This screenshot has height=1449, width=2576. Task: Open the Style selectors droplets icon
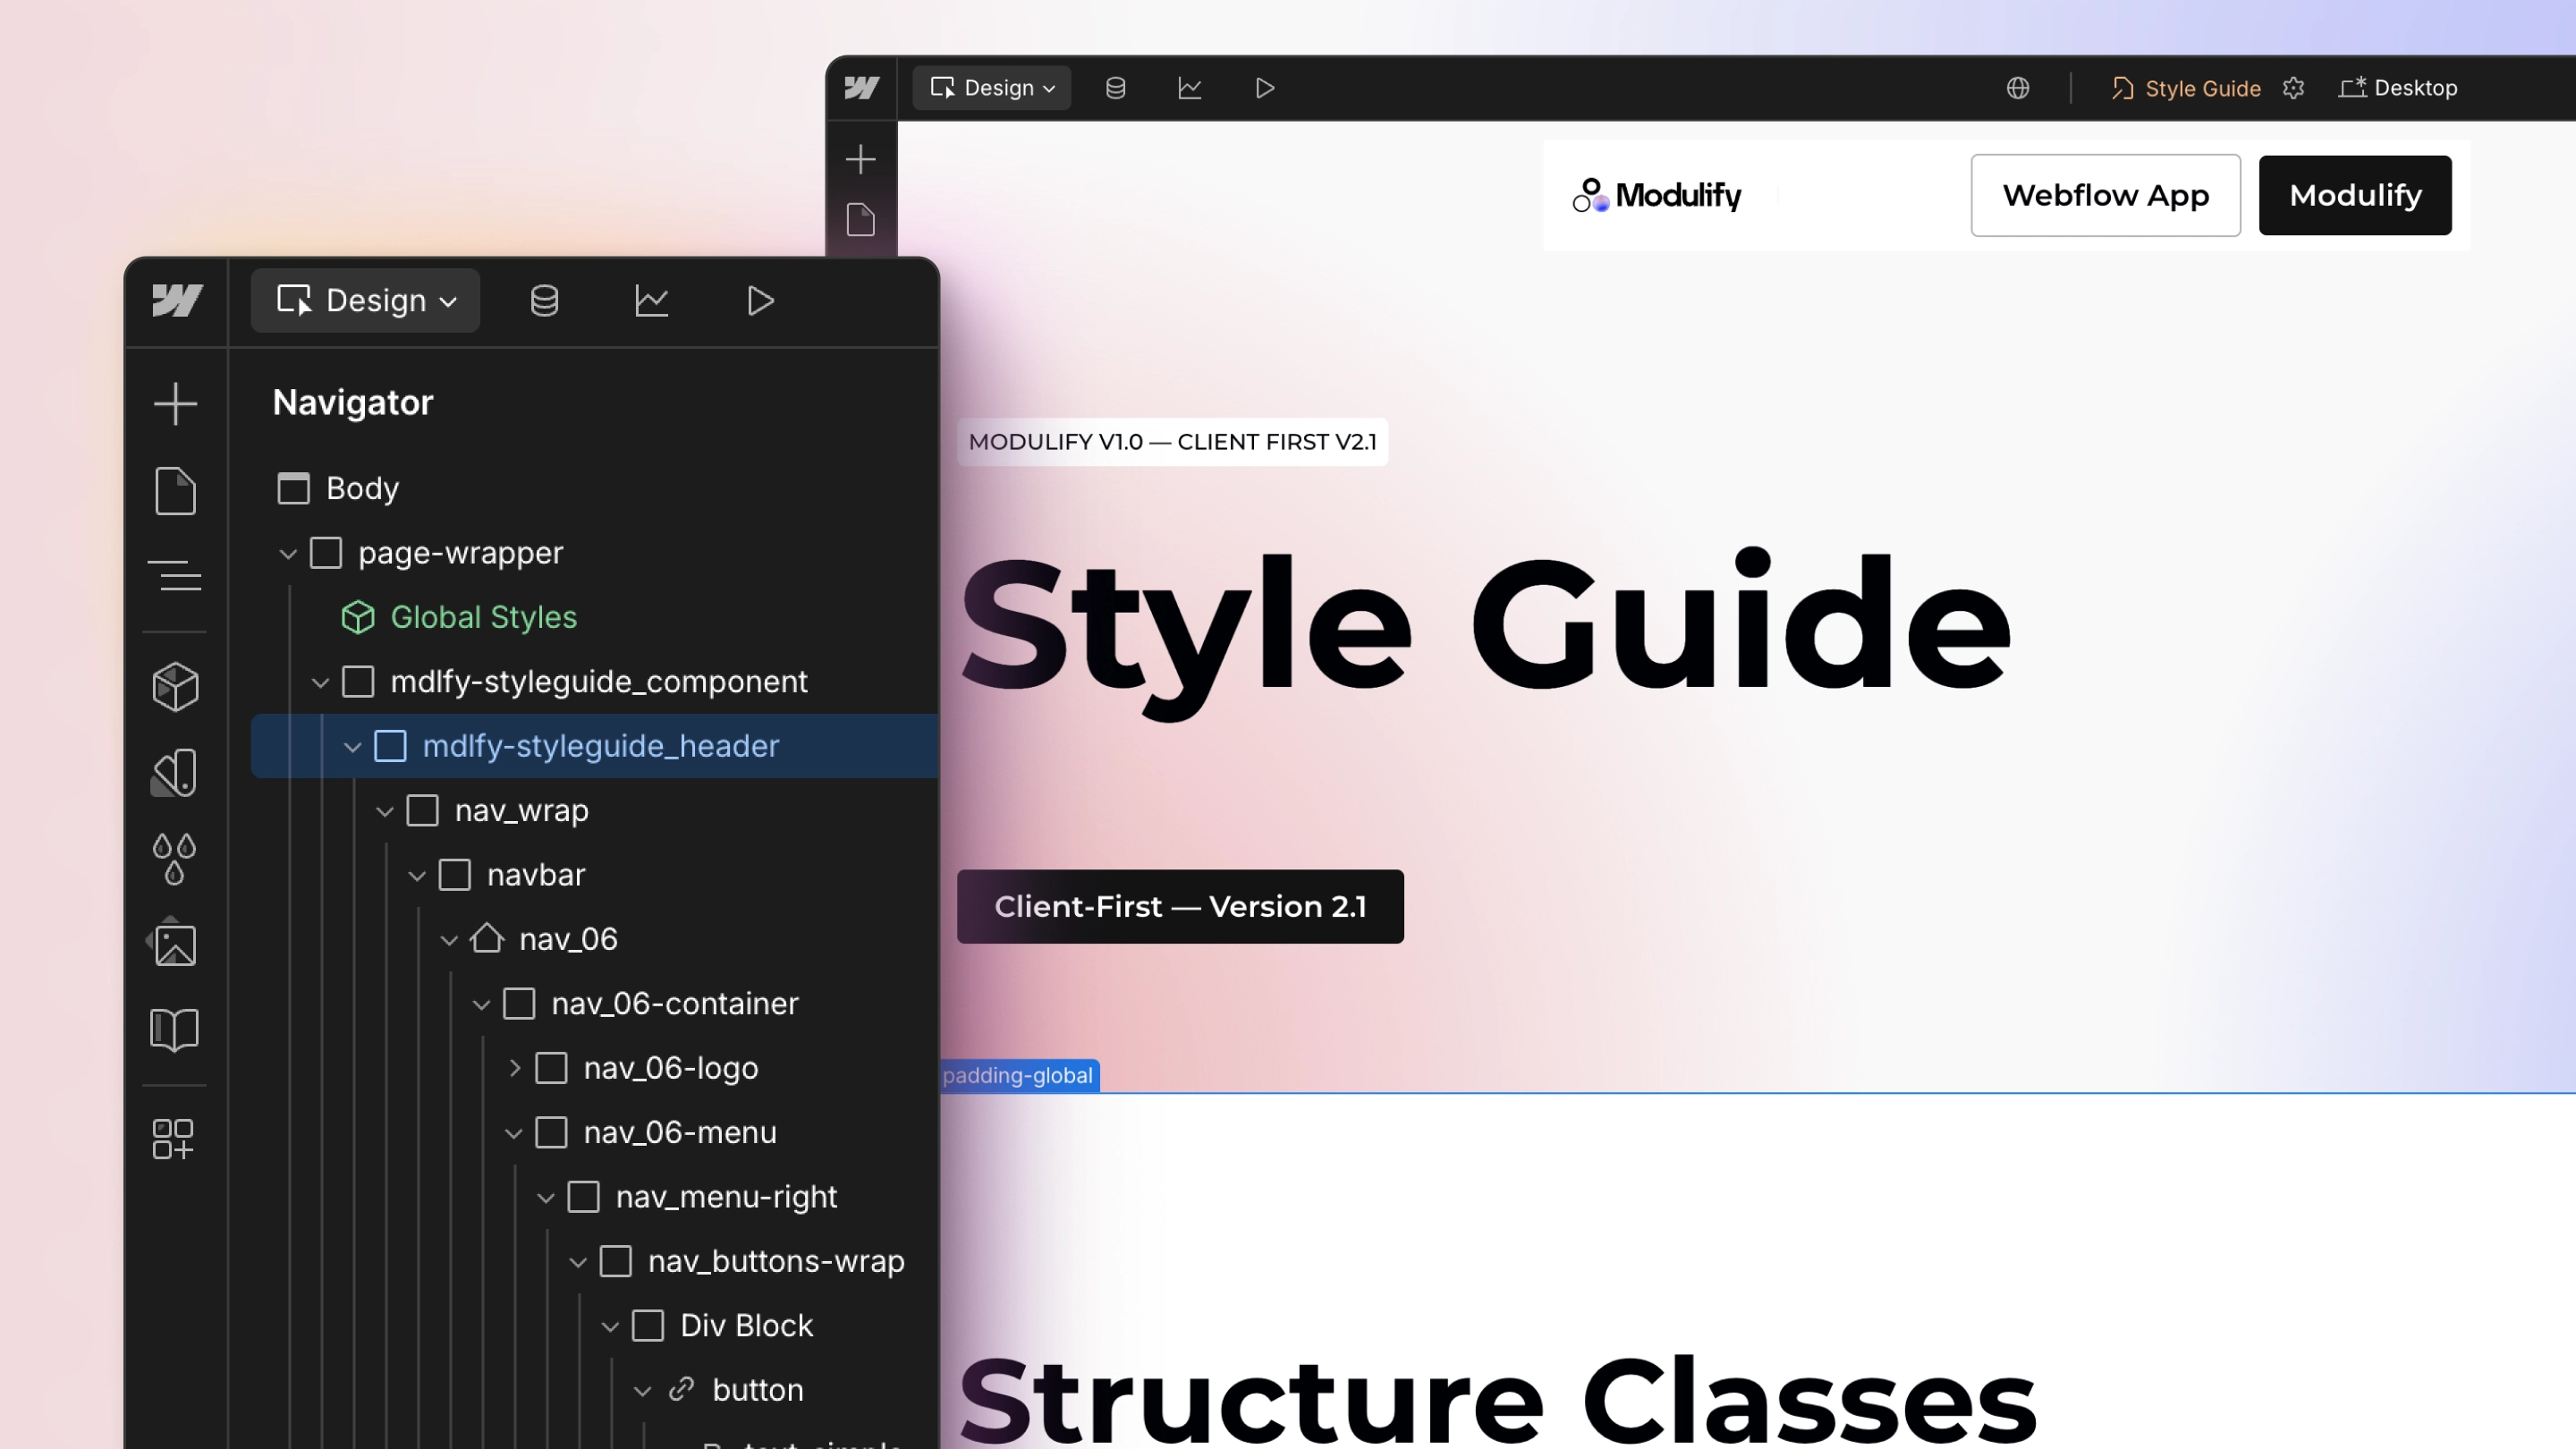[x=175, y=858]
